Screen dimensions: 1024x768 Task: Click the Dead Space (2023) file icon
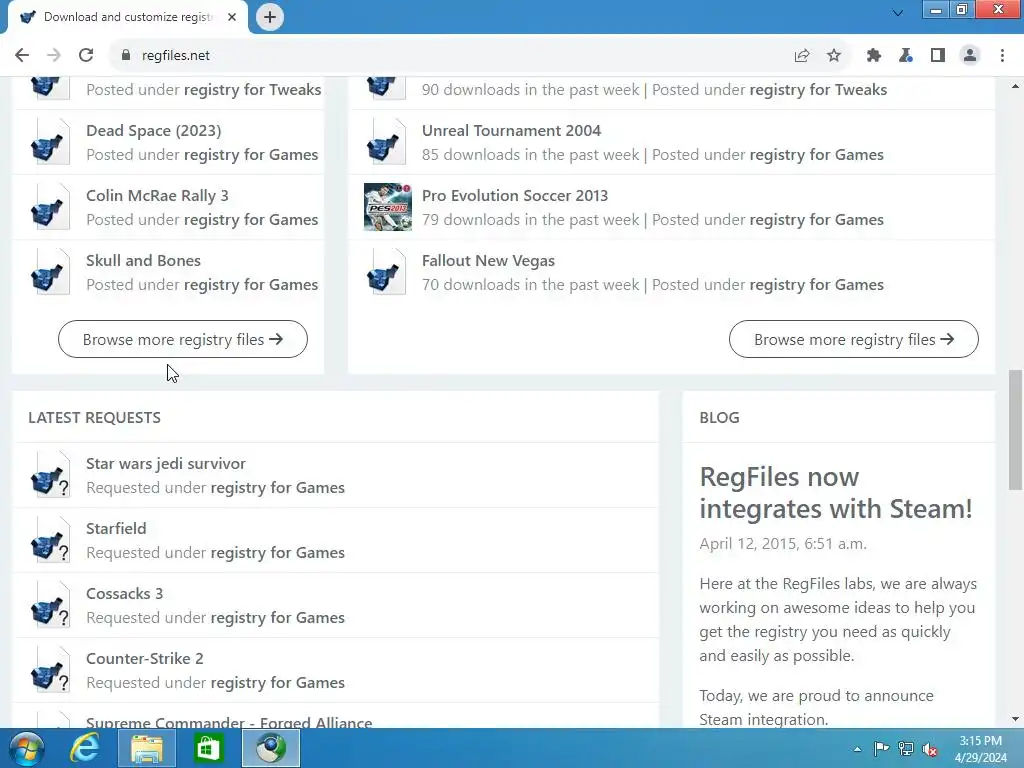point(50,142)
